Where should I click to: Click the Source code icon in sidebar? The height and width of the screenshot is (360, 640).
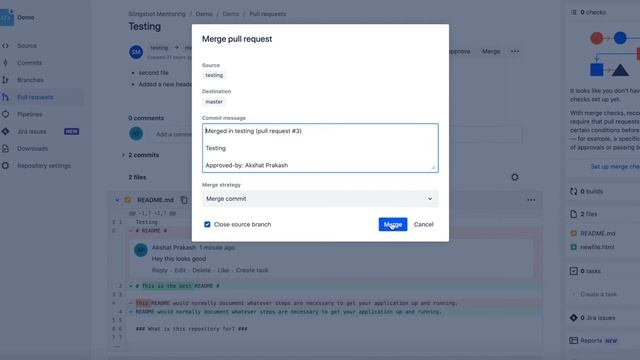(5, 46)
